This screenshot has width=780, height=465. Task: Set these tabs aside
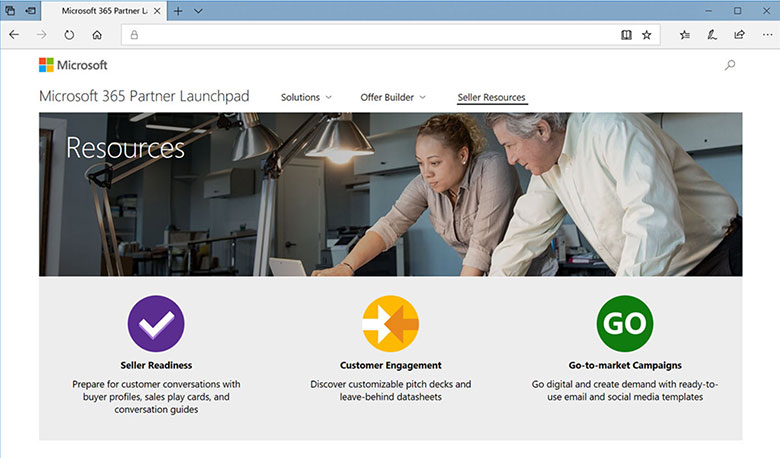[x=31, y=10]
